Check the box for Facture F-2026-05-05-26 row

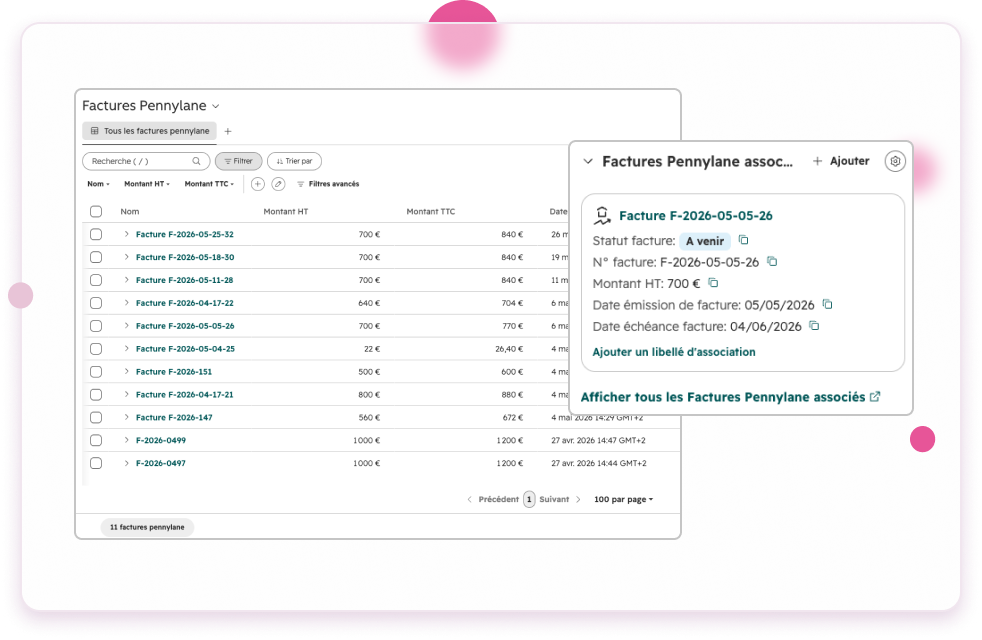point(96,326)
